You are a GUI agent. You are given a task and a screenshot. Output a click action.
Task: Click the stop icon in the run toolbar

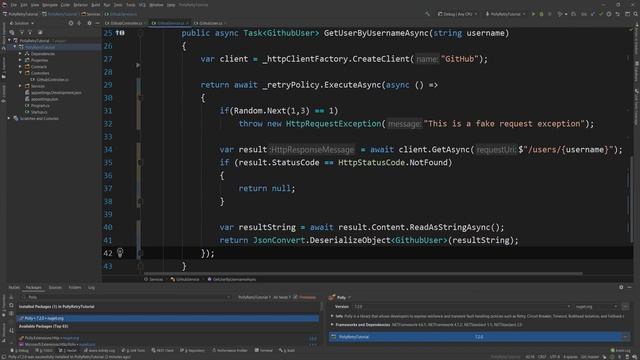tap(549, 14)
